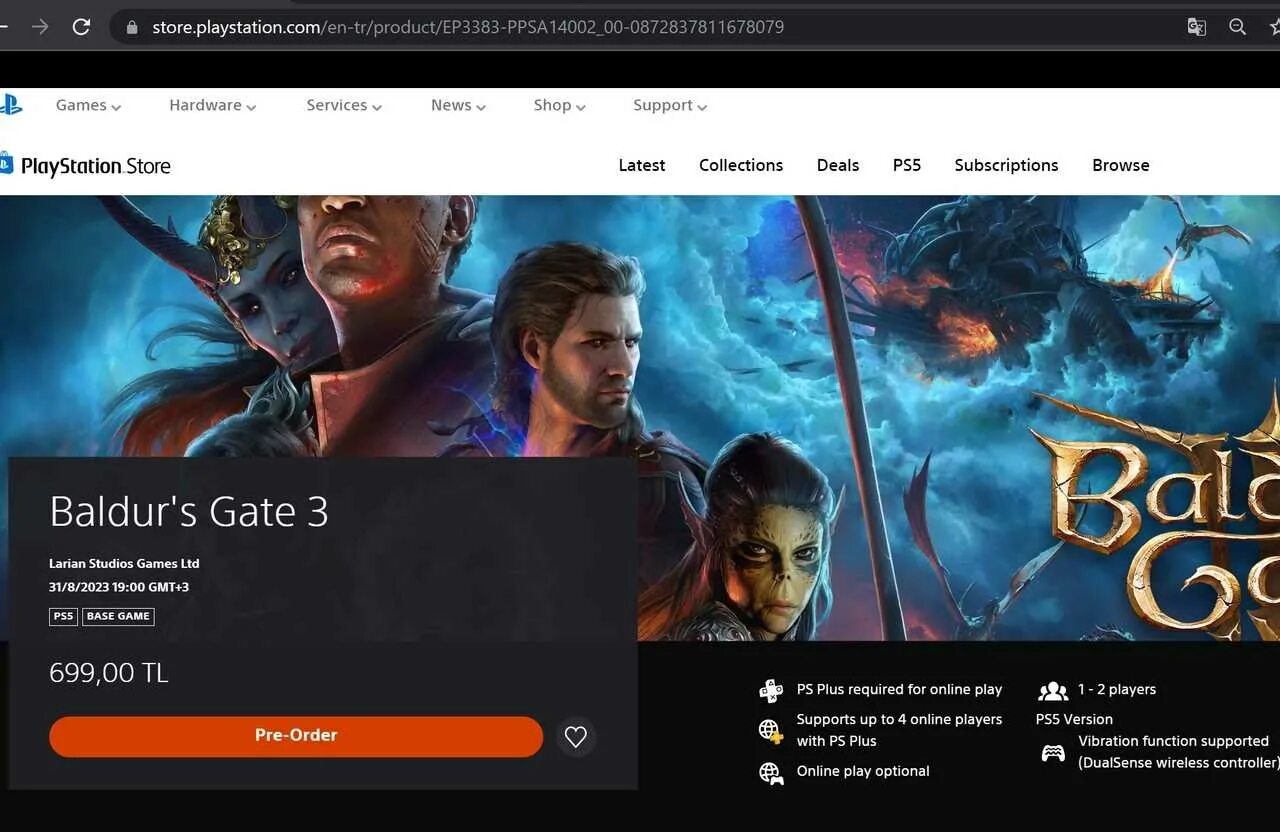Open the Latest store tab
The width and height of the screenshot is (1280, 832).
[x=642, y=165]
